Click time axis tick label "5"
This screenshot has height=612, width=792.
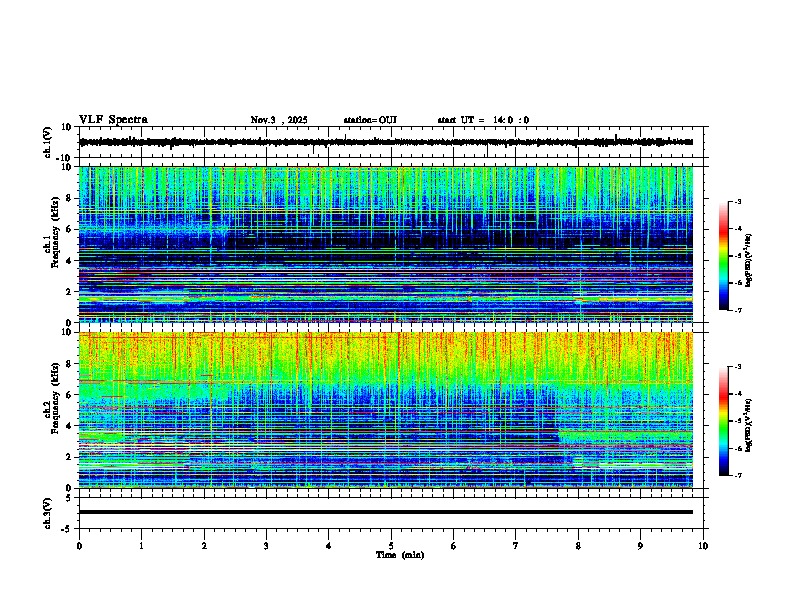(391, 546)
